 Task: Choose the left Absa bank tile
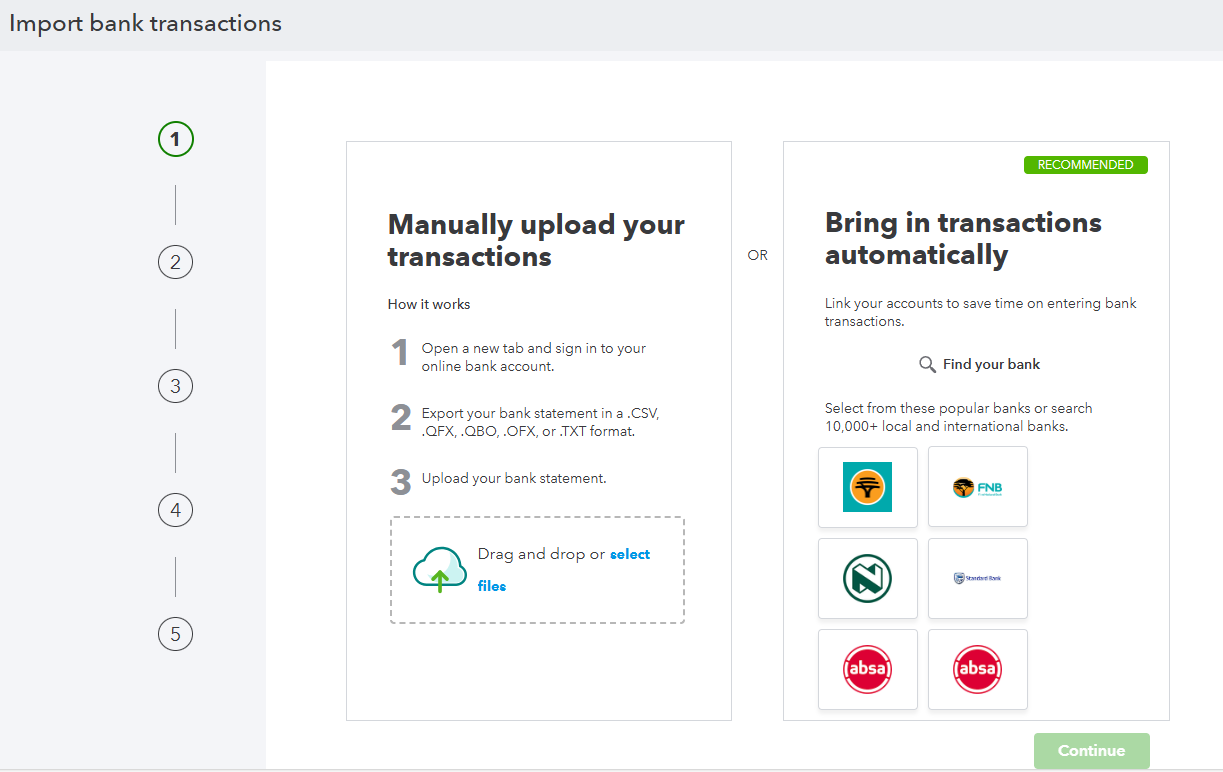pos(867,669)
